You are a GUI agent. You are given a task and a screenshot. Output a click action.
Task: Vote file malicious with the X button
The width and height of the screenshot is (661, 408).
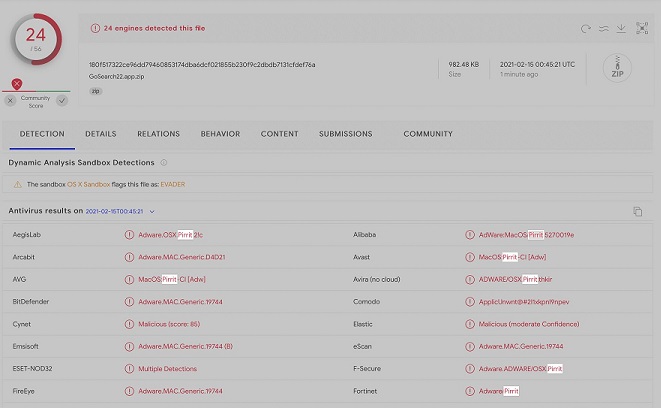[10, 101]
